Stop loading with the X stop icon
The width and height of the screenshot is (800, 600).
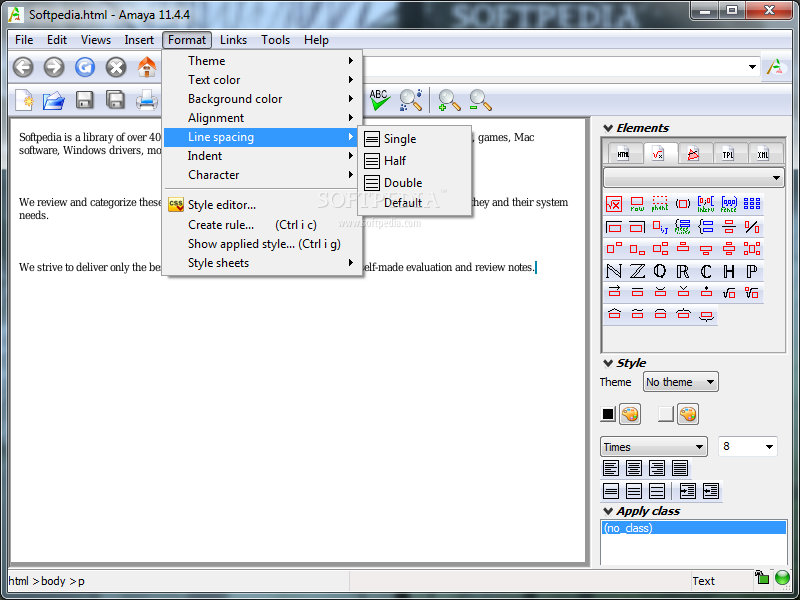coord(116,67)
